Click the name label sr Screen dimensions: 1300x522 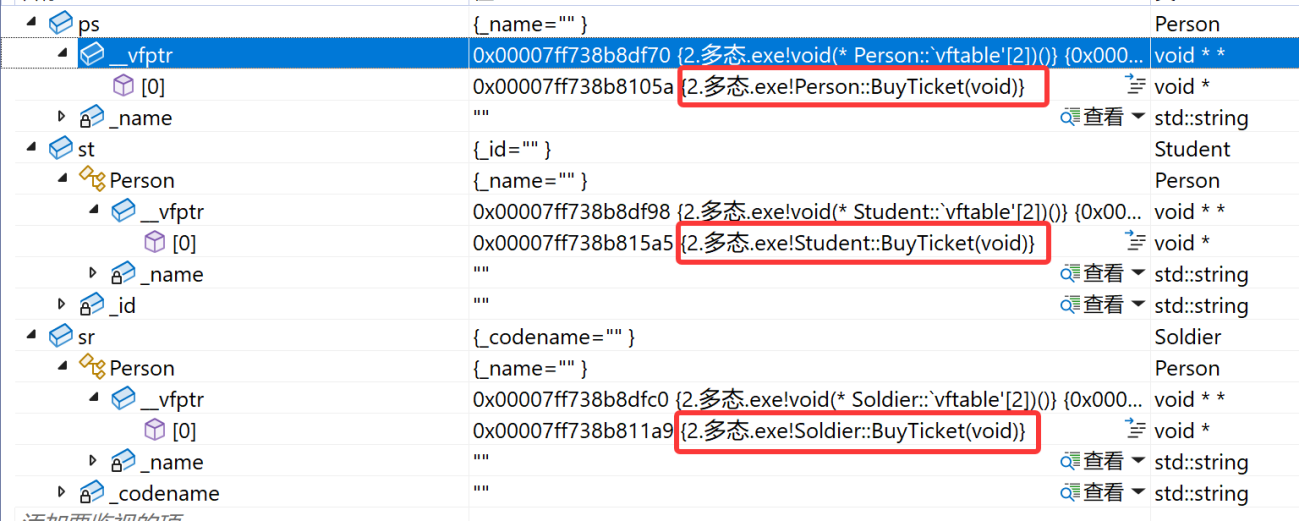click(86, 337)
